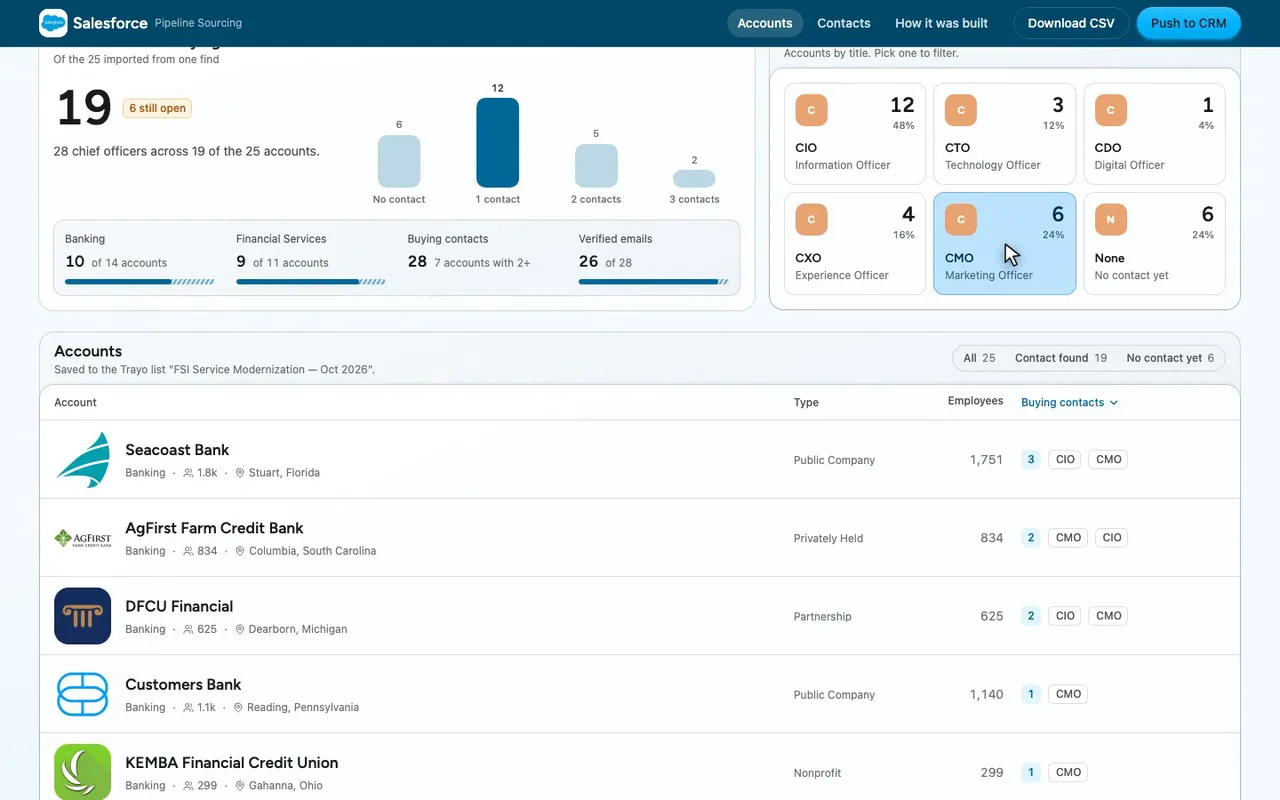Open the How it was built tab
1280x800 pixels.
point(941,23)
